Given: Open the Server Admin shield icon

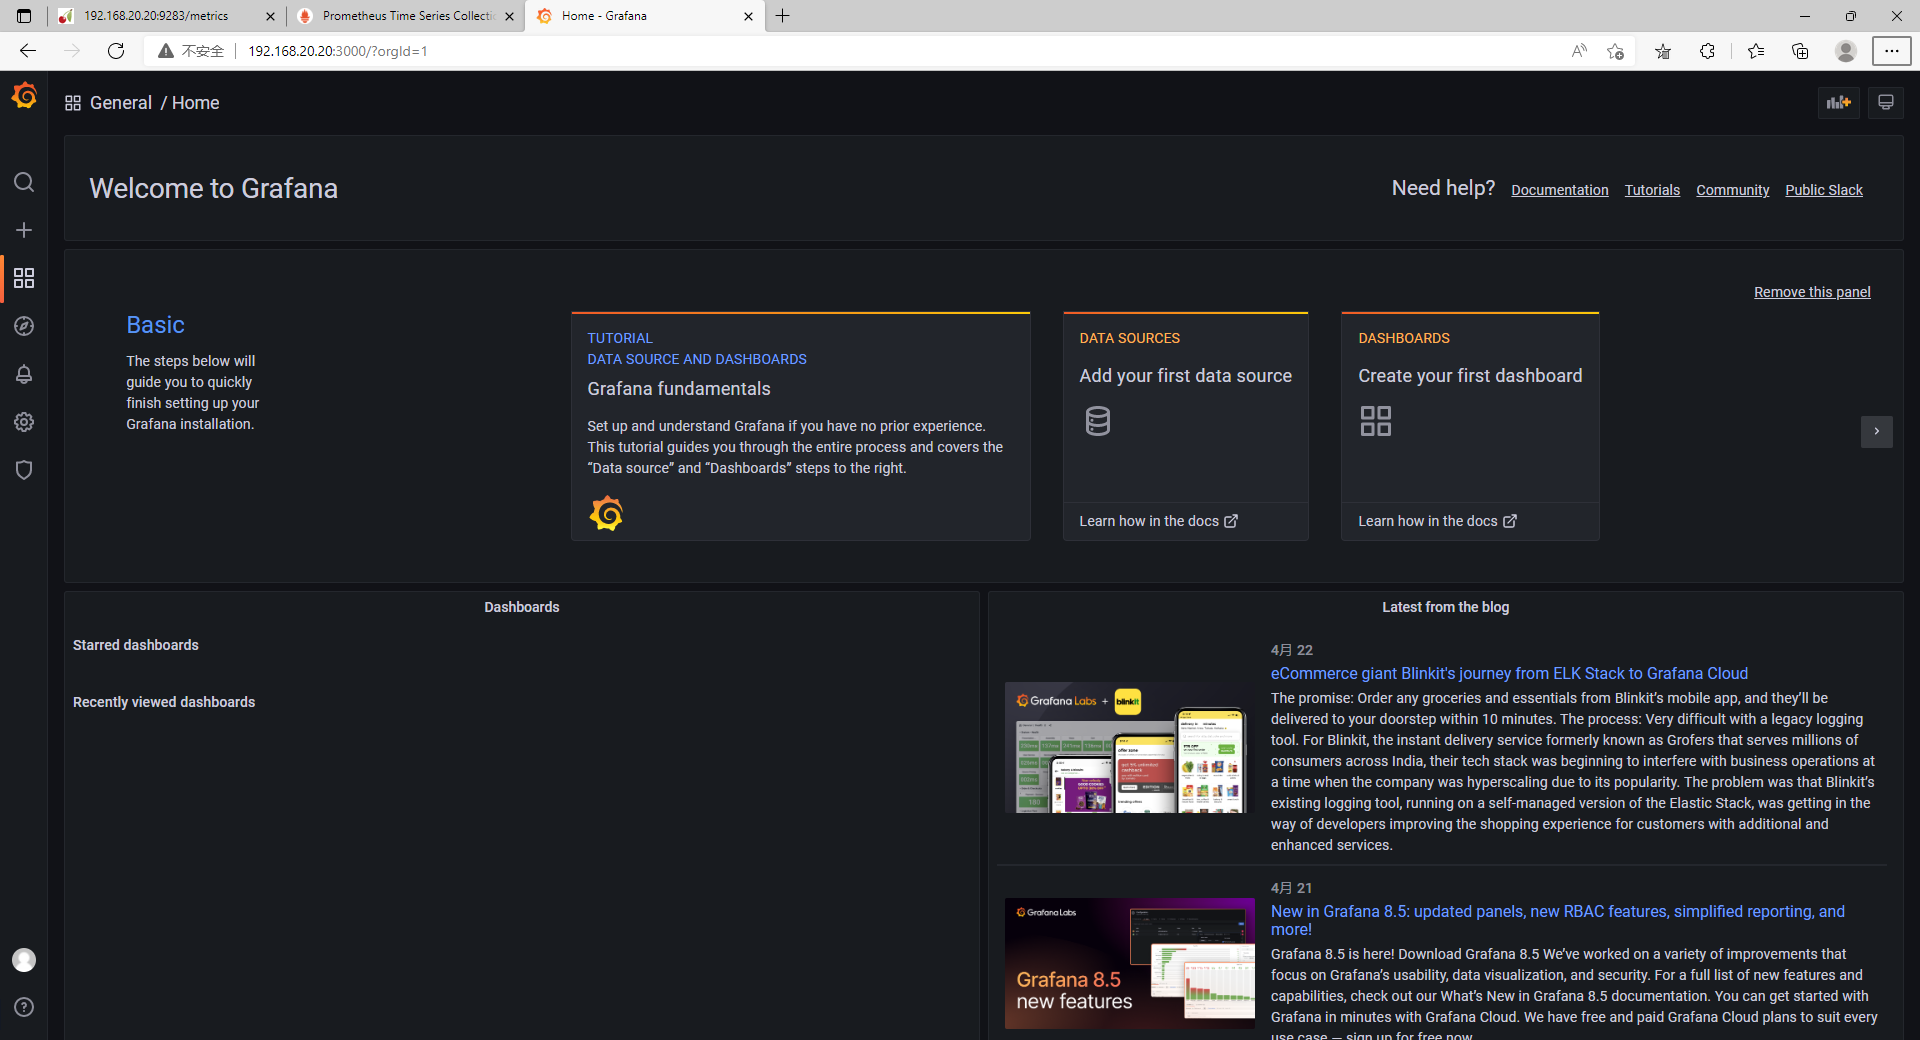Looking at the screenshot, I should click(24, 470).
